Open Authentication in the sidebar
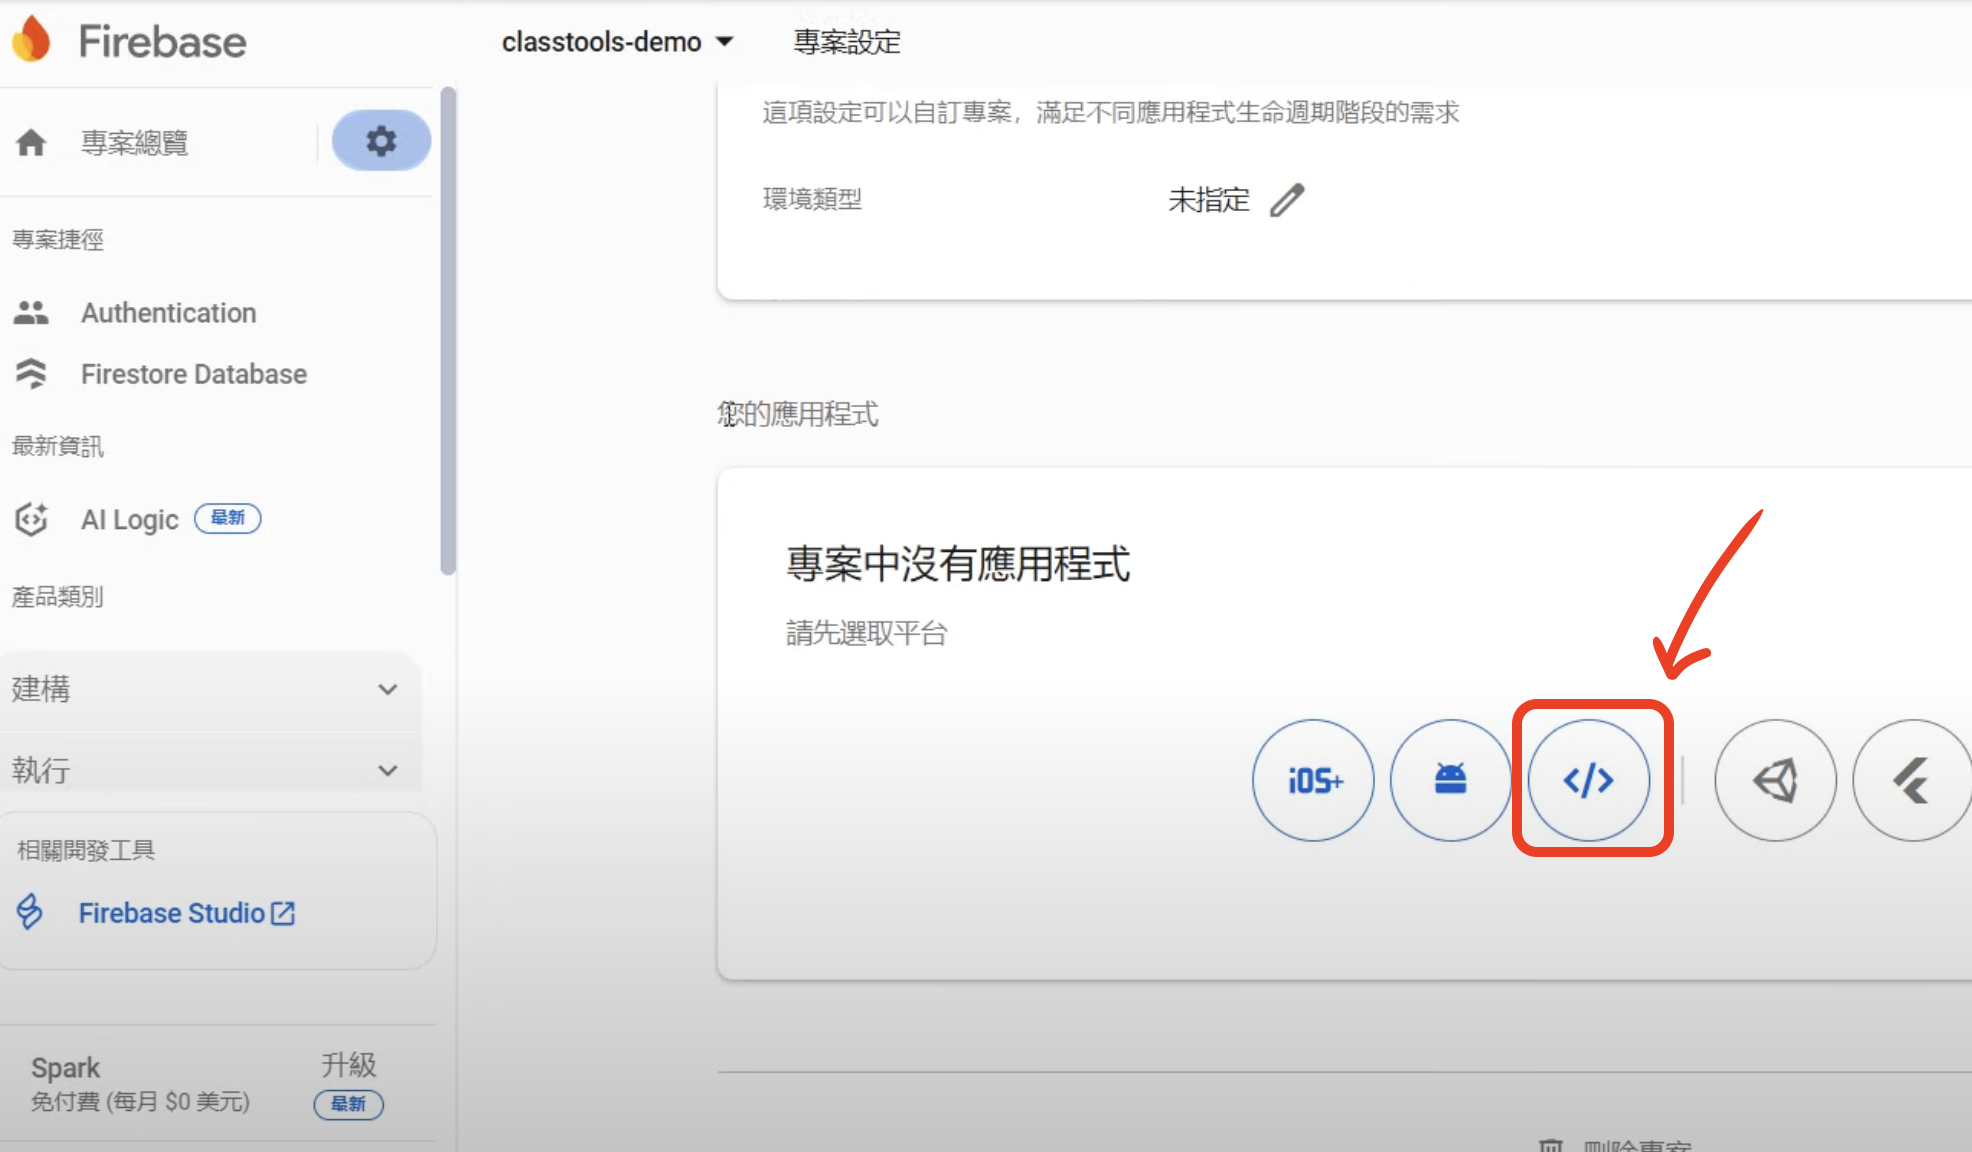 point(168,313)
